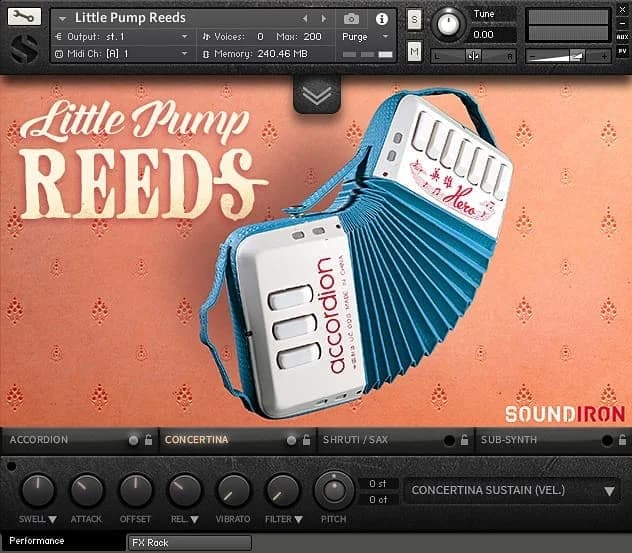Open instrument edit mode with wrench icon
Screen dimensions: 632x553
(x=23, y=17)
